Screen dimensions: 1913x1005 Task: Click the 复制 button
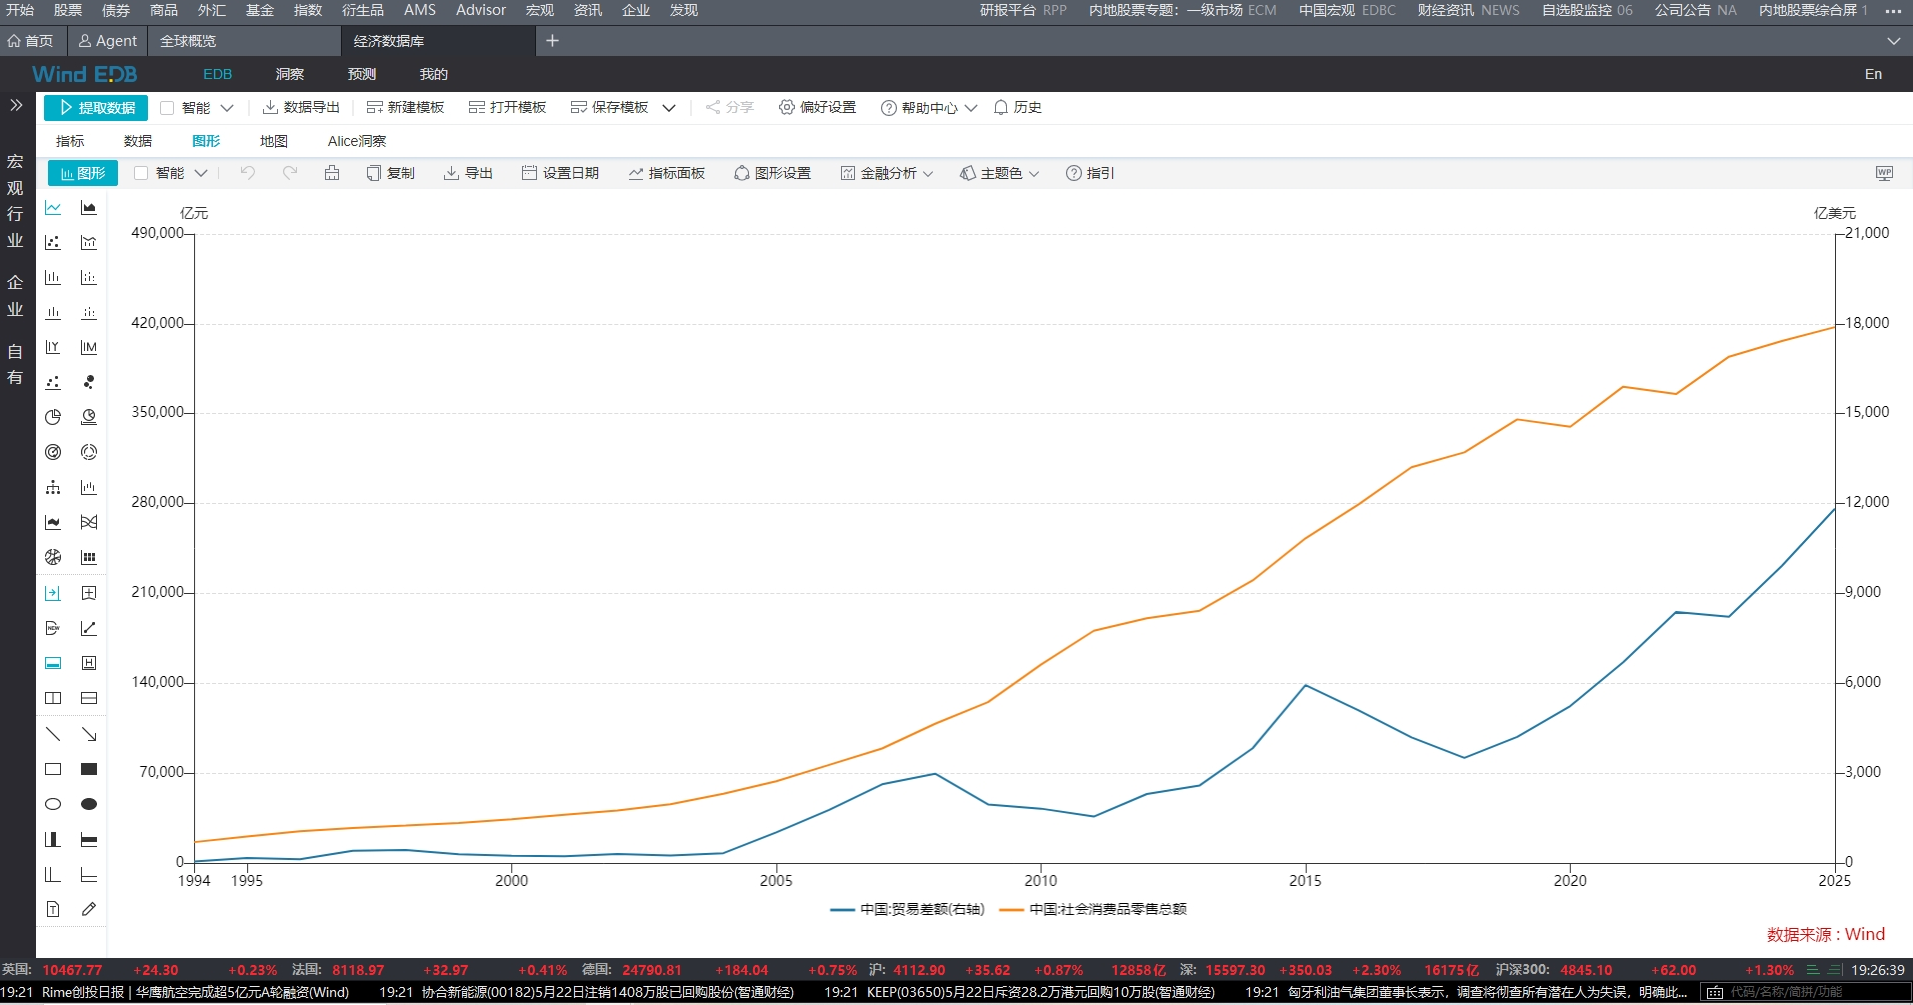point(390,173)
